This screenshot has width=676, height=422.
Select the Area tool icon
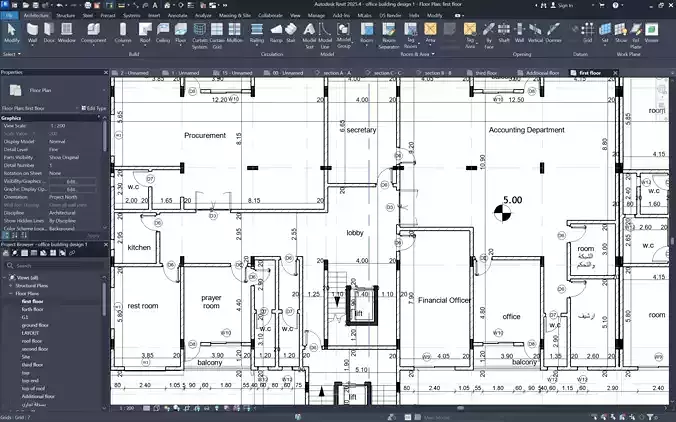pyautogui.click(x=430, y=29)
